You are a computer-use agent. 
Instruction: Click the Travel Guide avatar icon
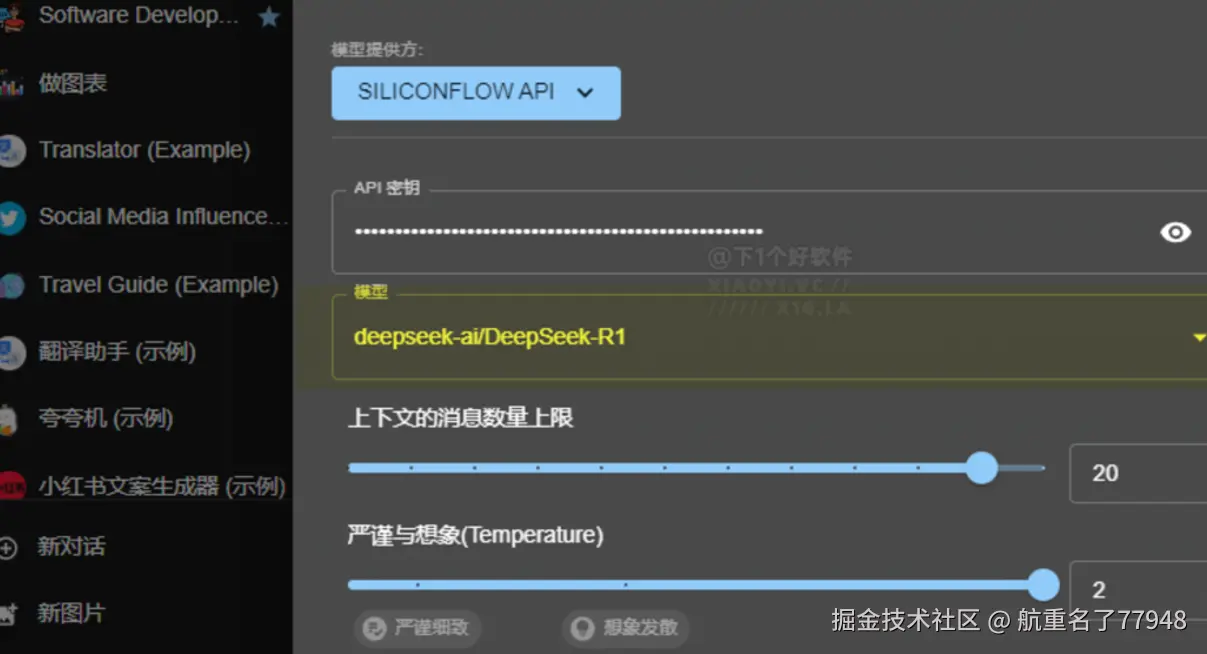pyautogui.click(x=11, y=285)
